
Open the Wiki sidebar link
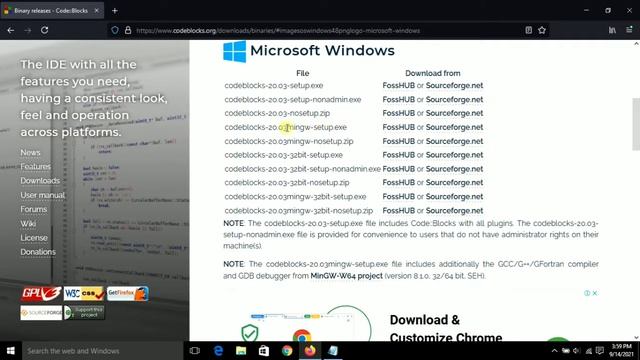pos(28,224)
